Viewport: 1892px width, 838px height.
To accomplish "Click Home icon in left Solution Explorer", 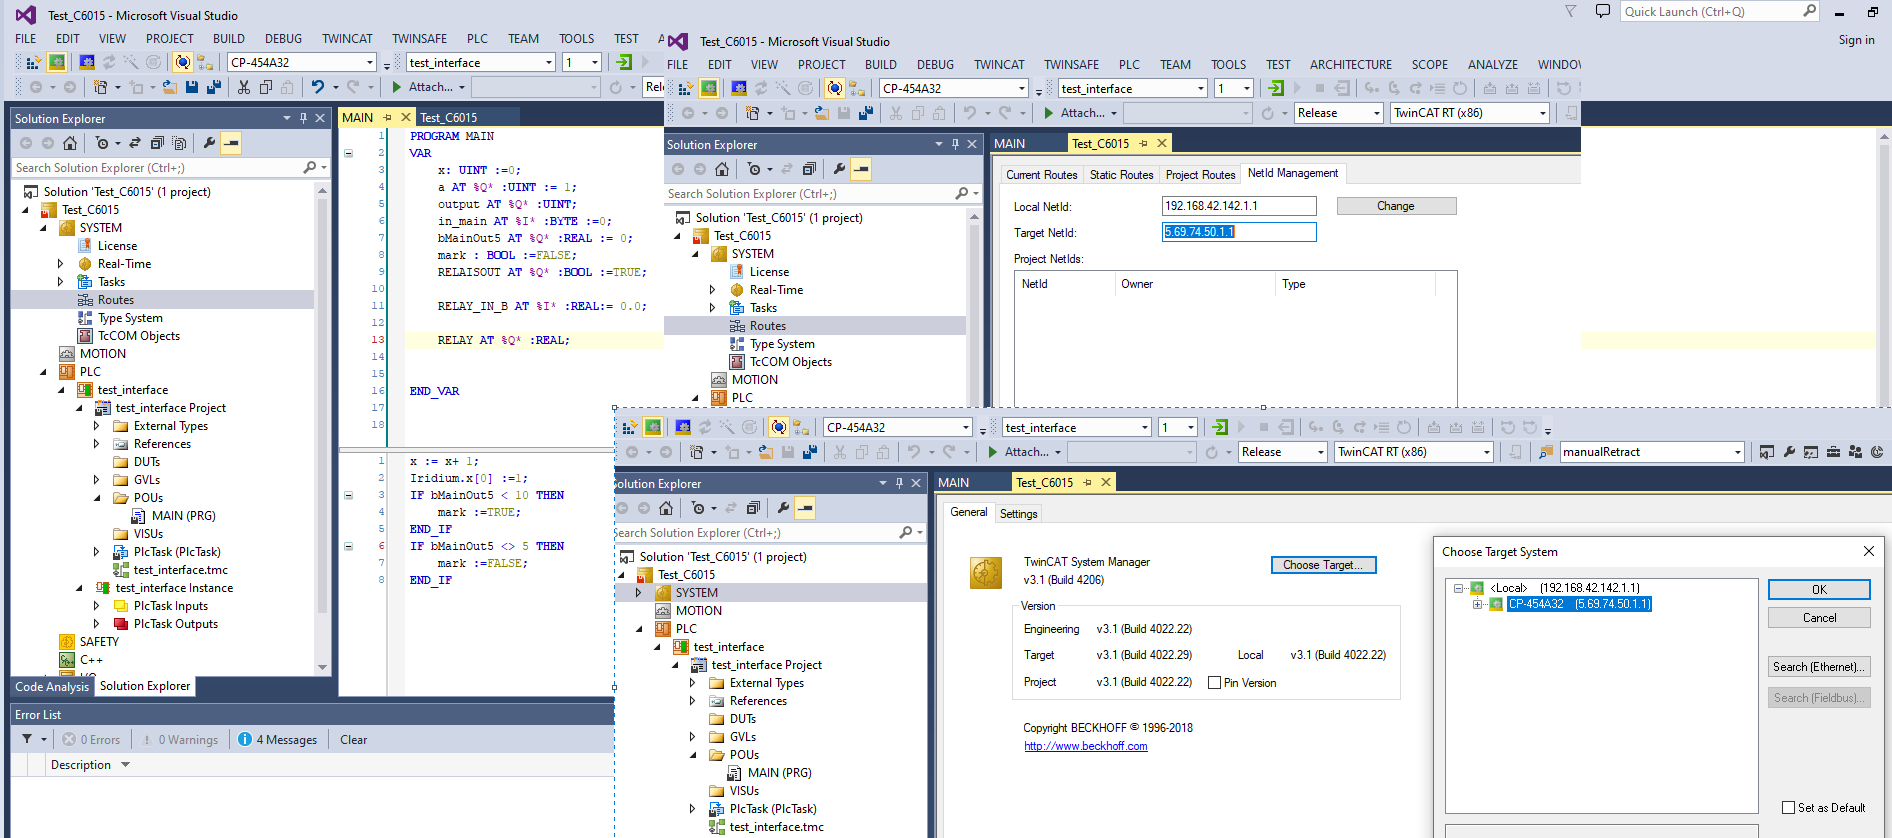I will [x=70, y=143].
